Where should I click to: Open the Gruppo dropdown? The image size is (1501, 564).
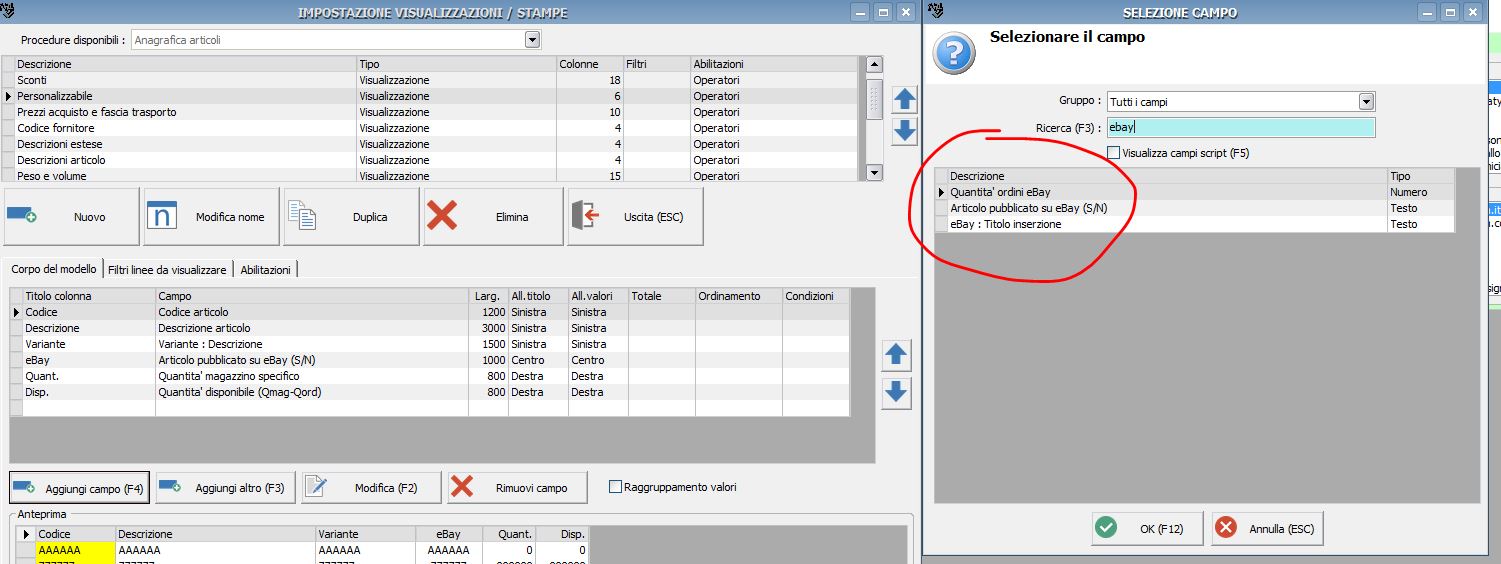click(x=1366, y=101)
